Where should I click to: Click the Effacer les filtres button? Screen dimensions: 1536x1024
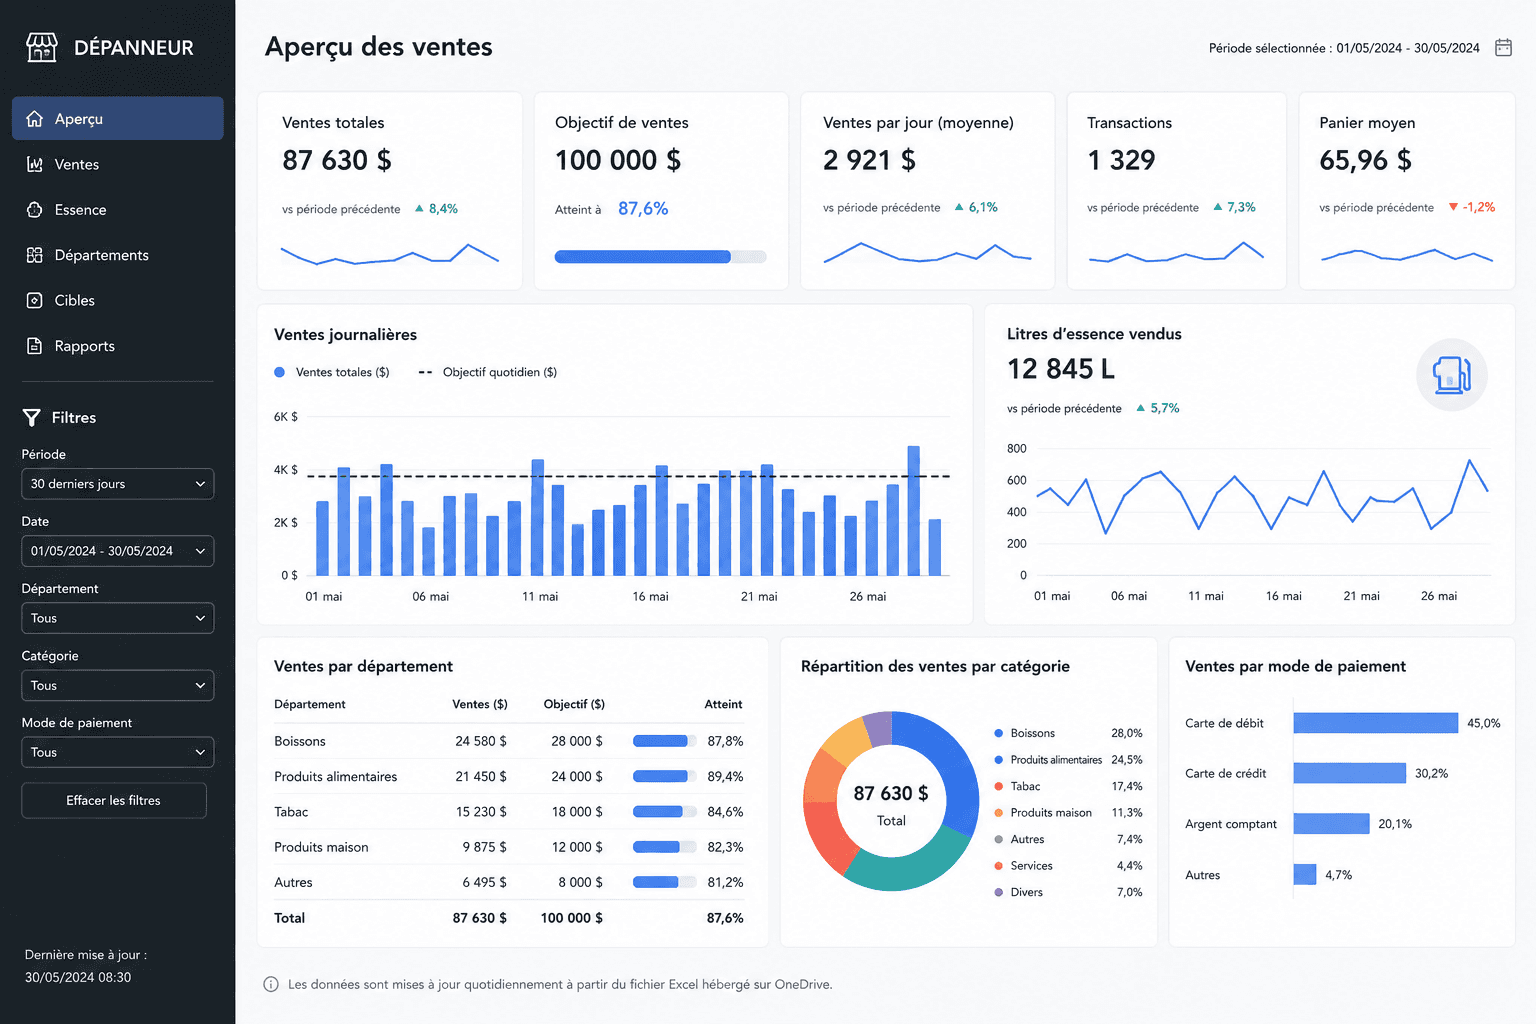(x=114, y=800)
